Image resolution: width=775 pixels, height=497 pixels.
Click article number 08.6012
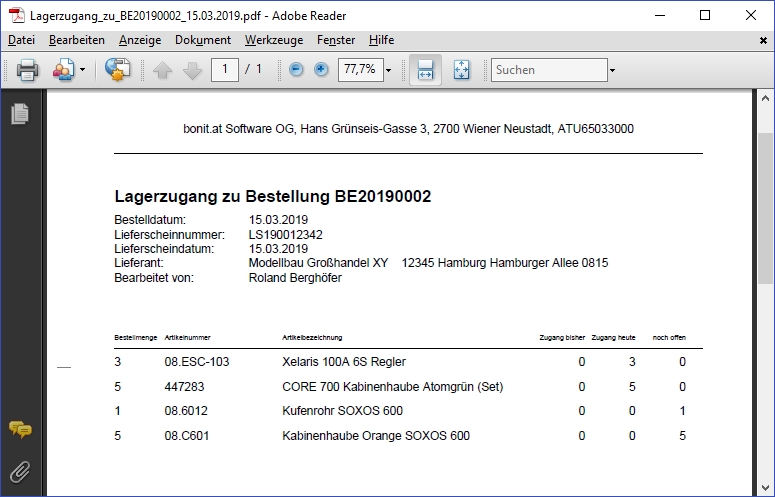(186, 411)
